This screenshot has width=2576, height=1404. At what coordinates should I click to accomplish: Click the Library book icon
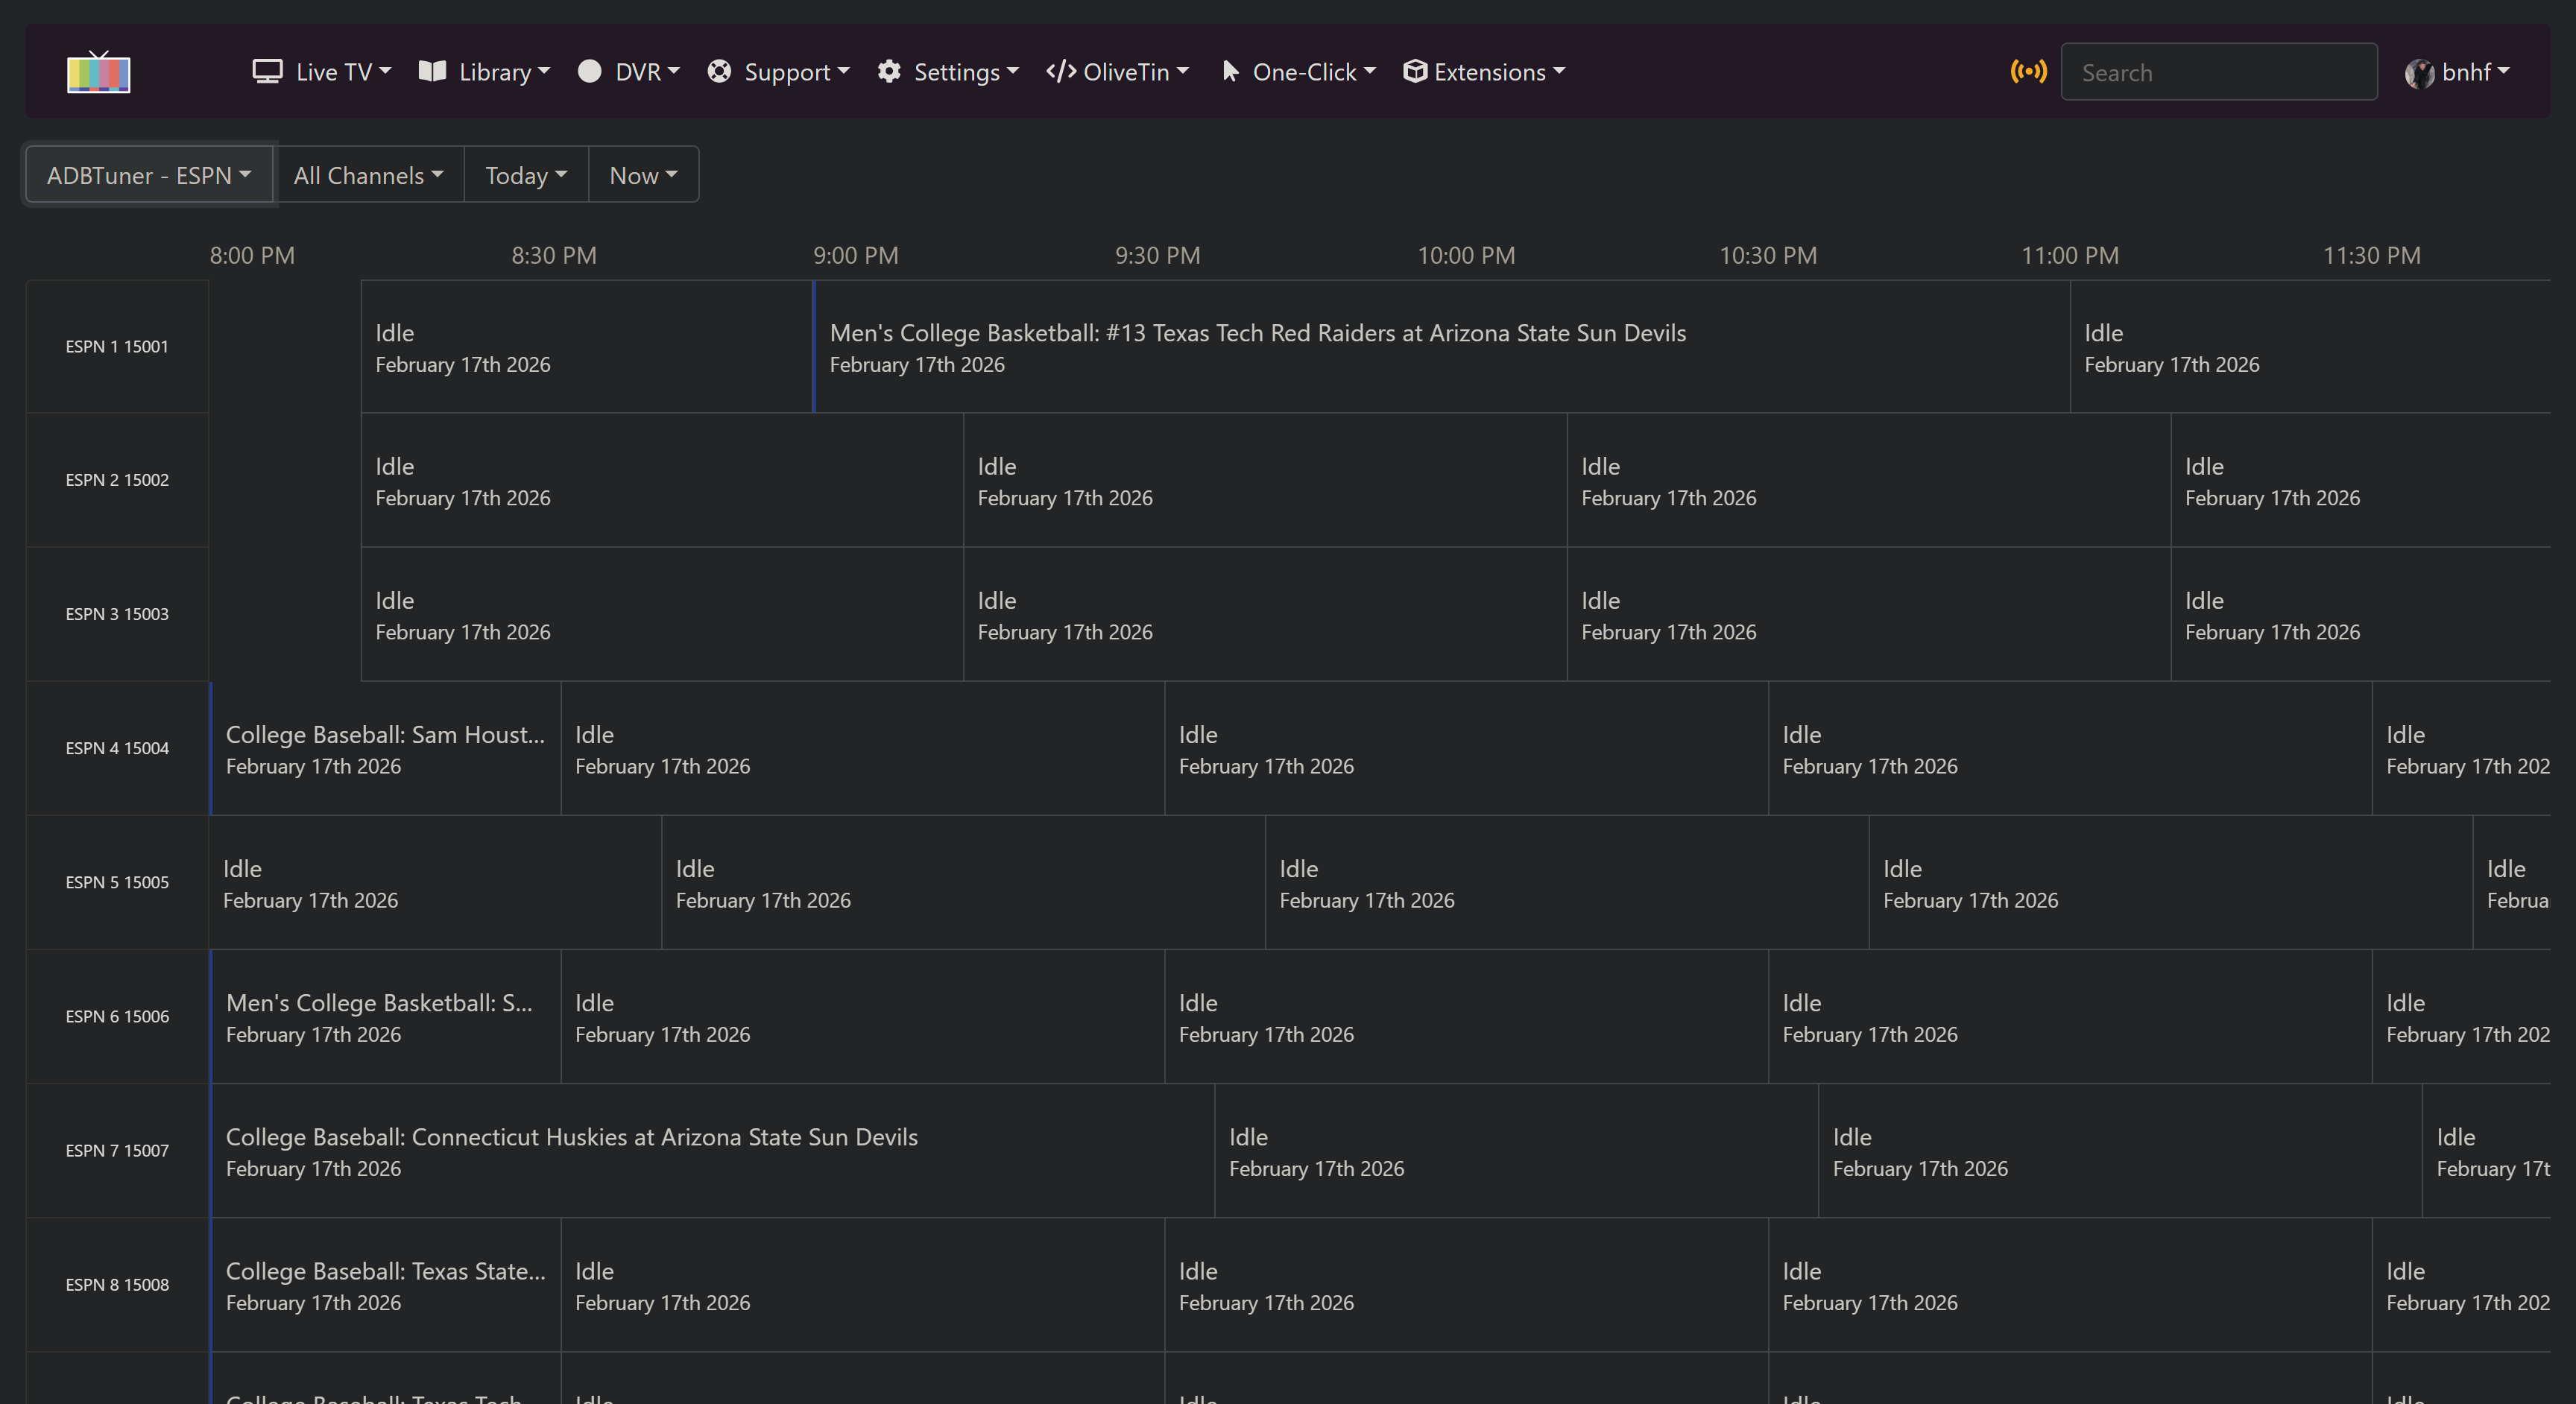pos(432,72)
